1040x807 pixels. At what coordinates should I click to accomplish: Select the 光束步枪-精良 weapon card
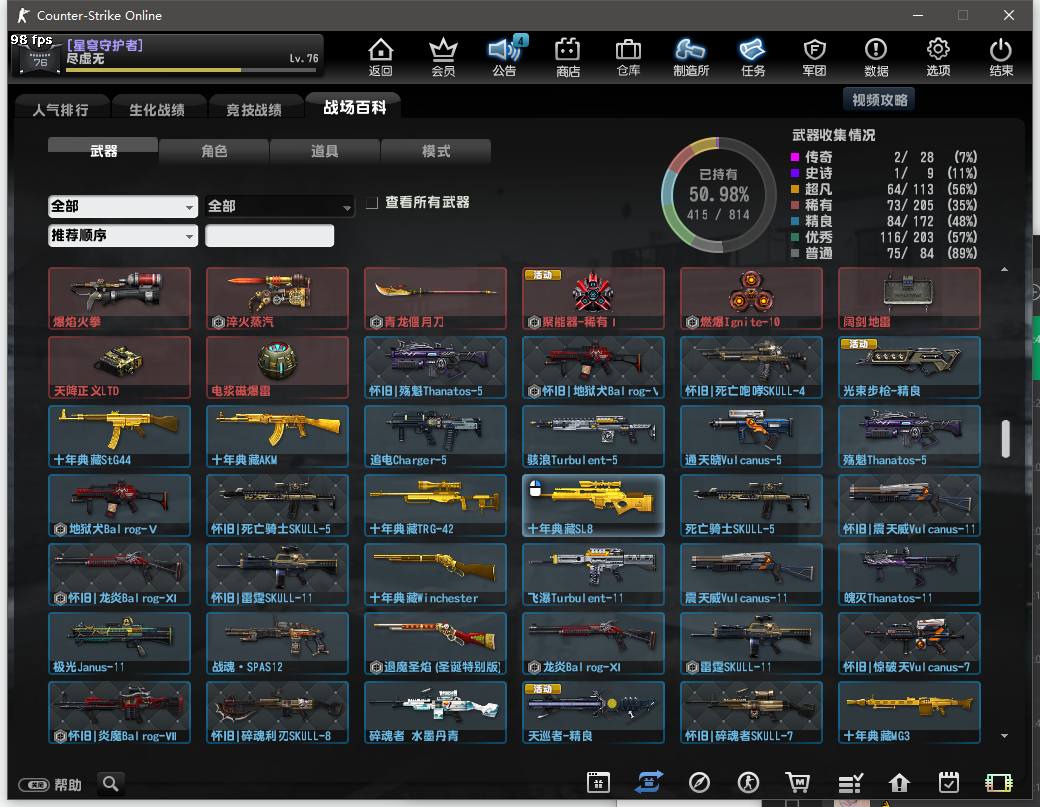click(909, 367)
